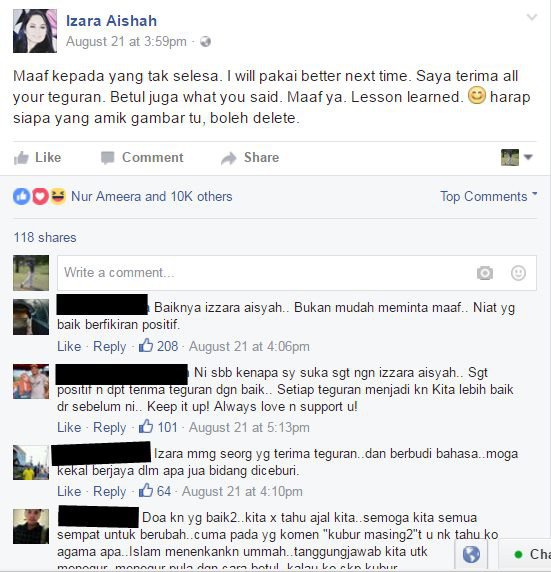The image size is (551, 572).
Task: Click the Like thumbs-up icon under post
Action: point(21,158)
